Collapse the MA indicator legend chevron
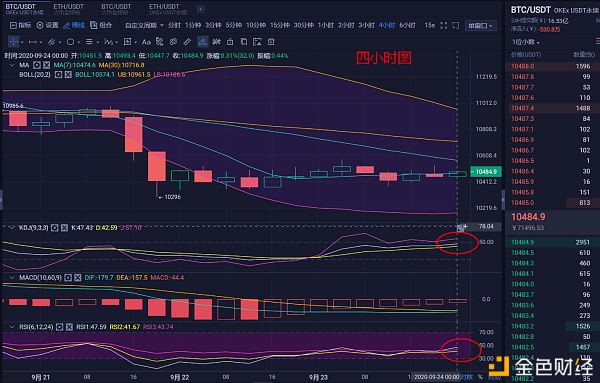 [12, 65]
